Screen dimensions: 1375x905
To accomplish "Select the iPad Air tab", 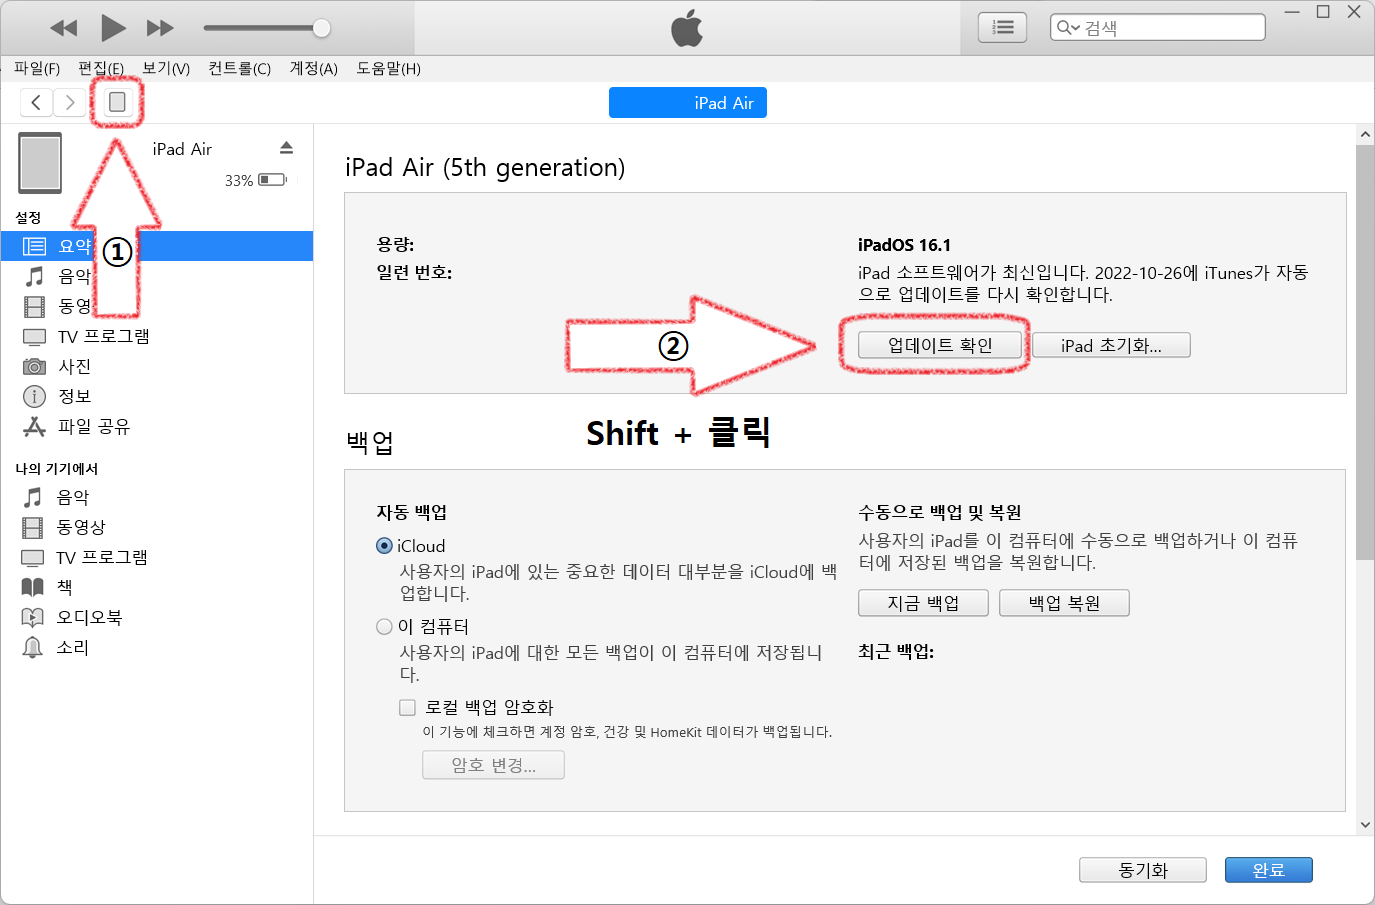I will pyautogui.click(x=688, y=103).
